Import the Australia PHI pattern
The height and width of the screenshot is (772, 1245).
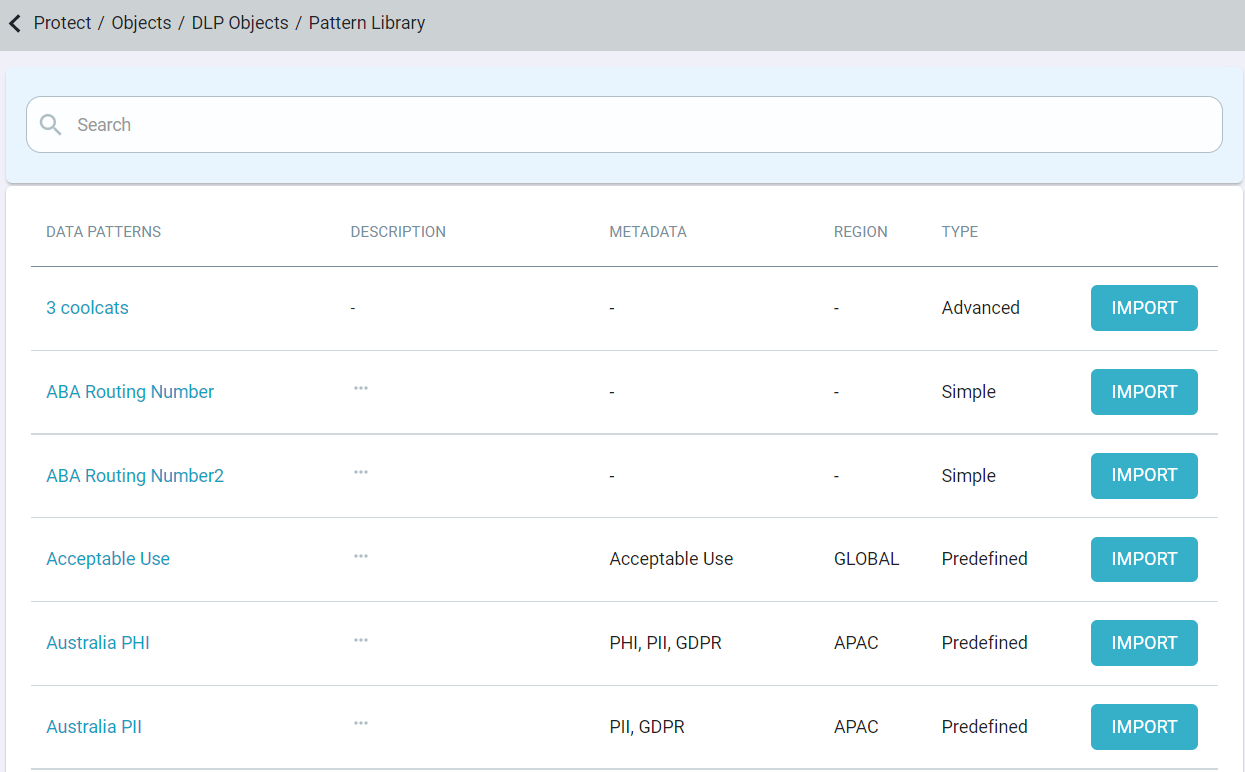(1144, 643)
